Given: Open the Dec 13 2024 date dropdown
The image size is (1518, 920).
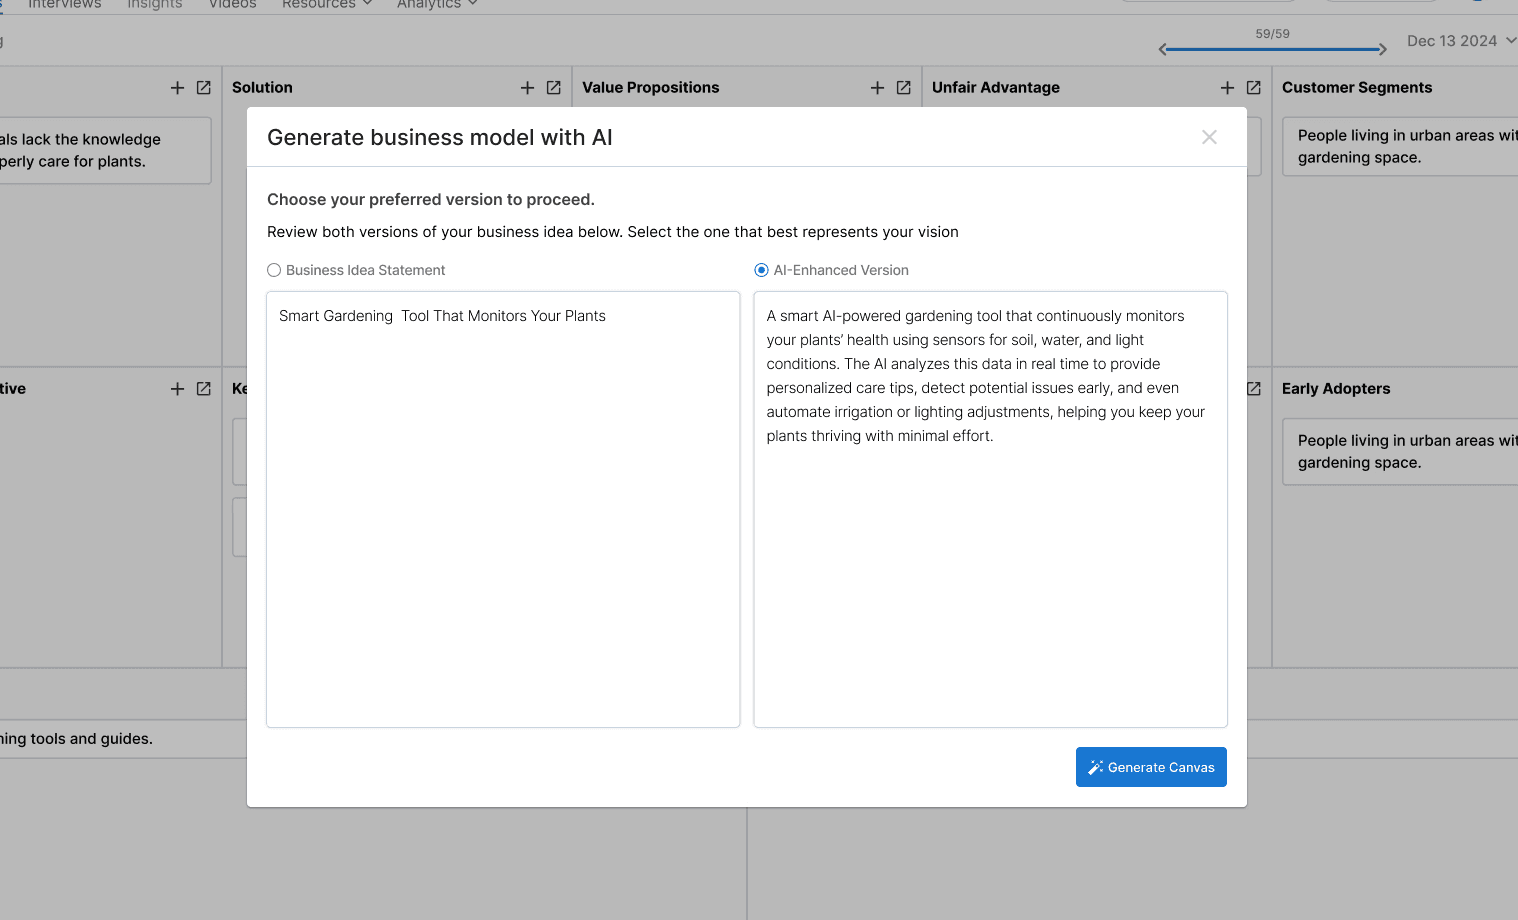Looking at the screenshot, I should (1461, 41).
